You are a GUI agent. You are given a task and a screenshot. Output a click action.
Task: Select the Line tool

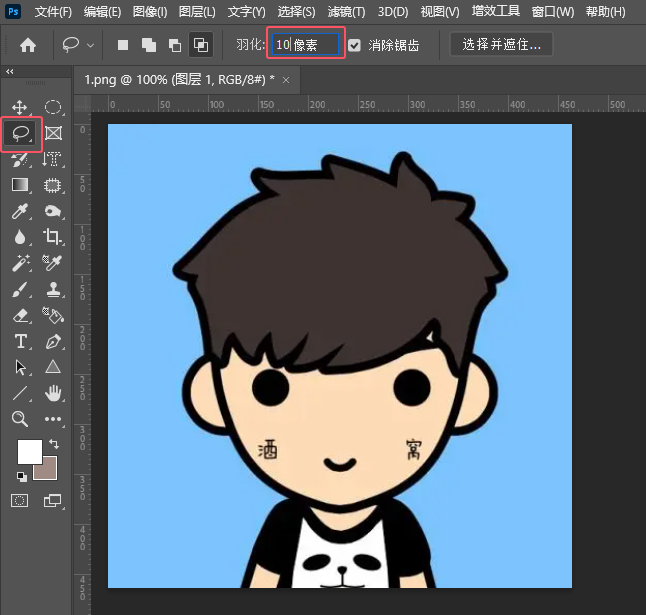coord(20,393)
